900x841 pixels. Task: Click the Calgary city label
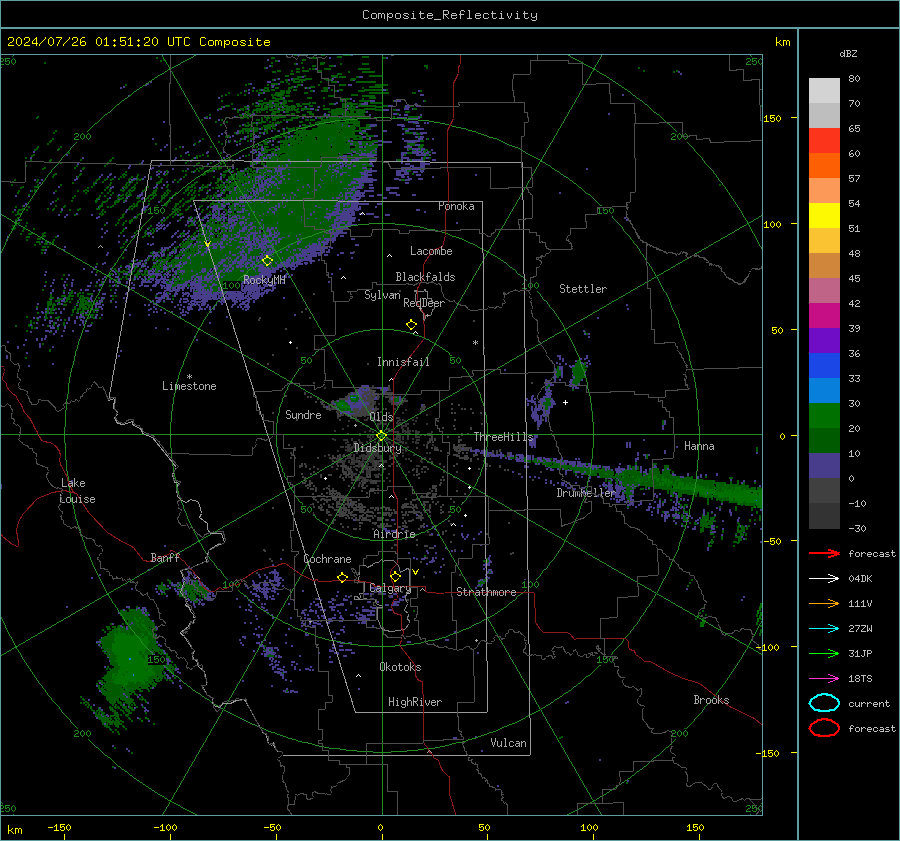tap(390, 588)
